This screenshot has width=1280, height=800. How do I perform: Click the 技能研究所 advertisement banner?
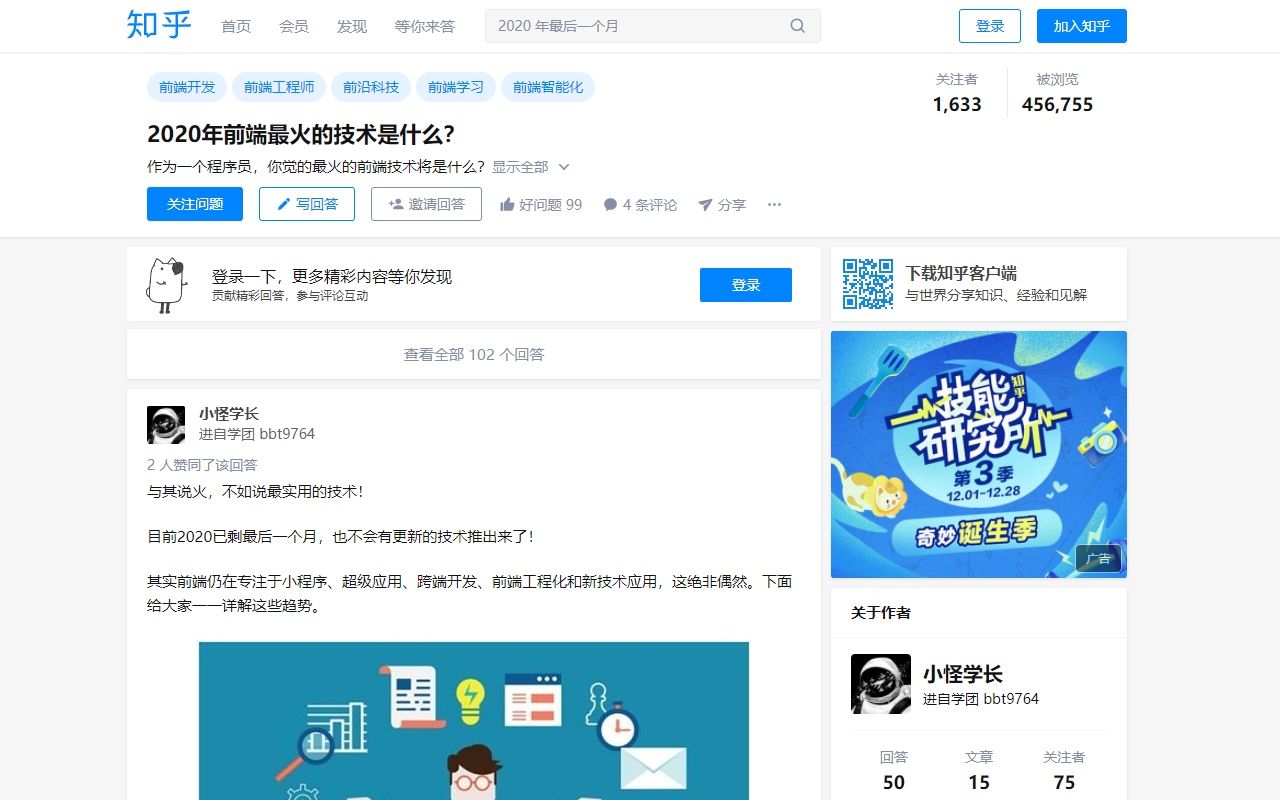point(978,453)
